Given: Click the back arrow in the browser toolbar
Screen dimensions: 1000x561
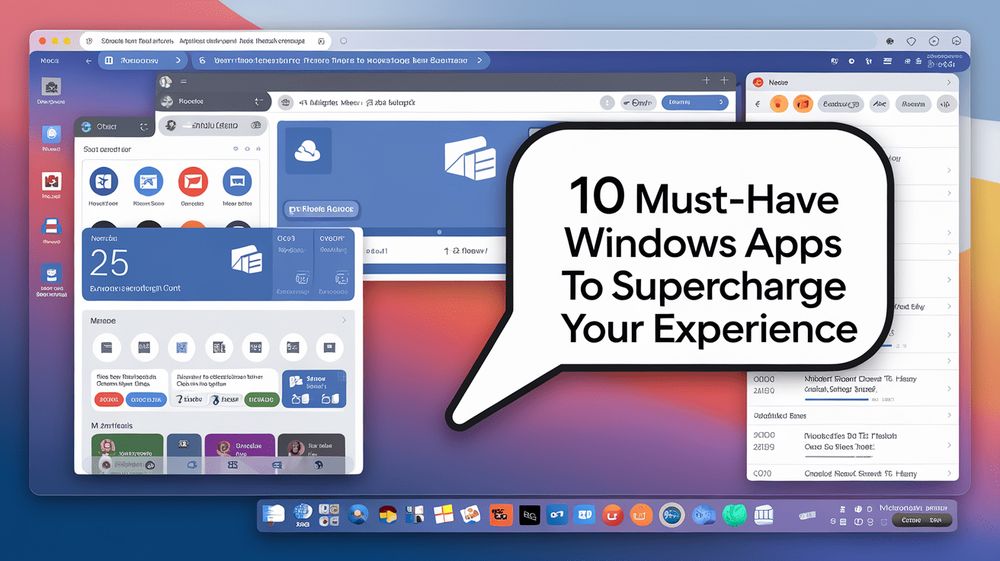Looking at the screenshot, I should (89, 61).
